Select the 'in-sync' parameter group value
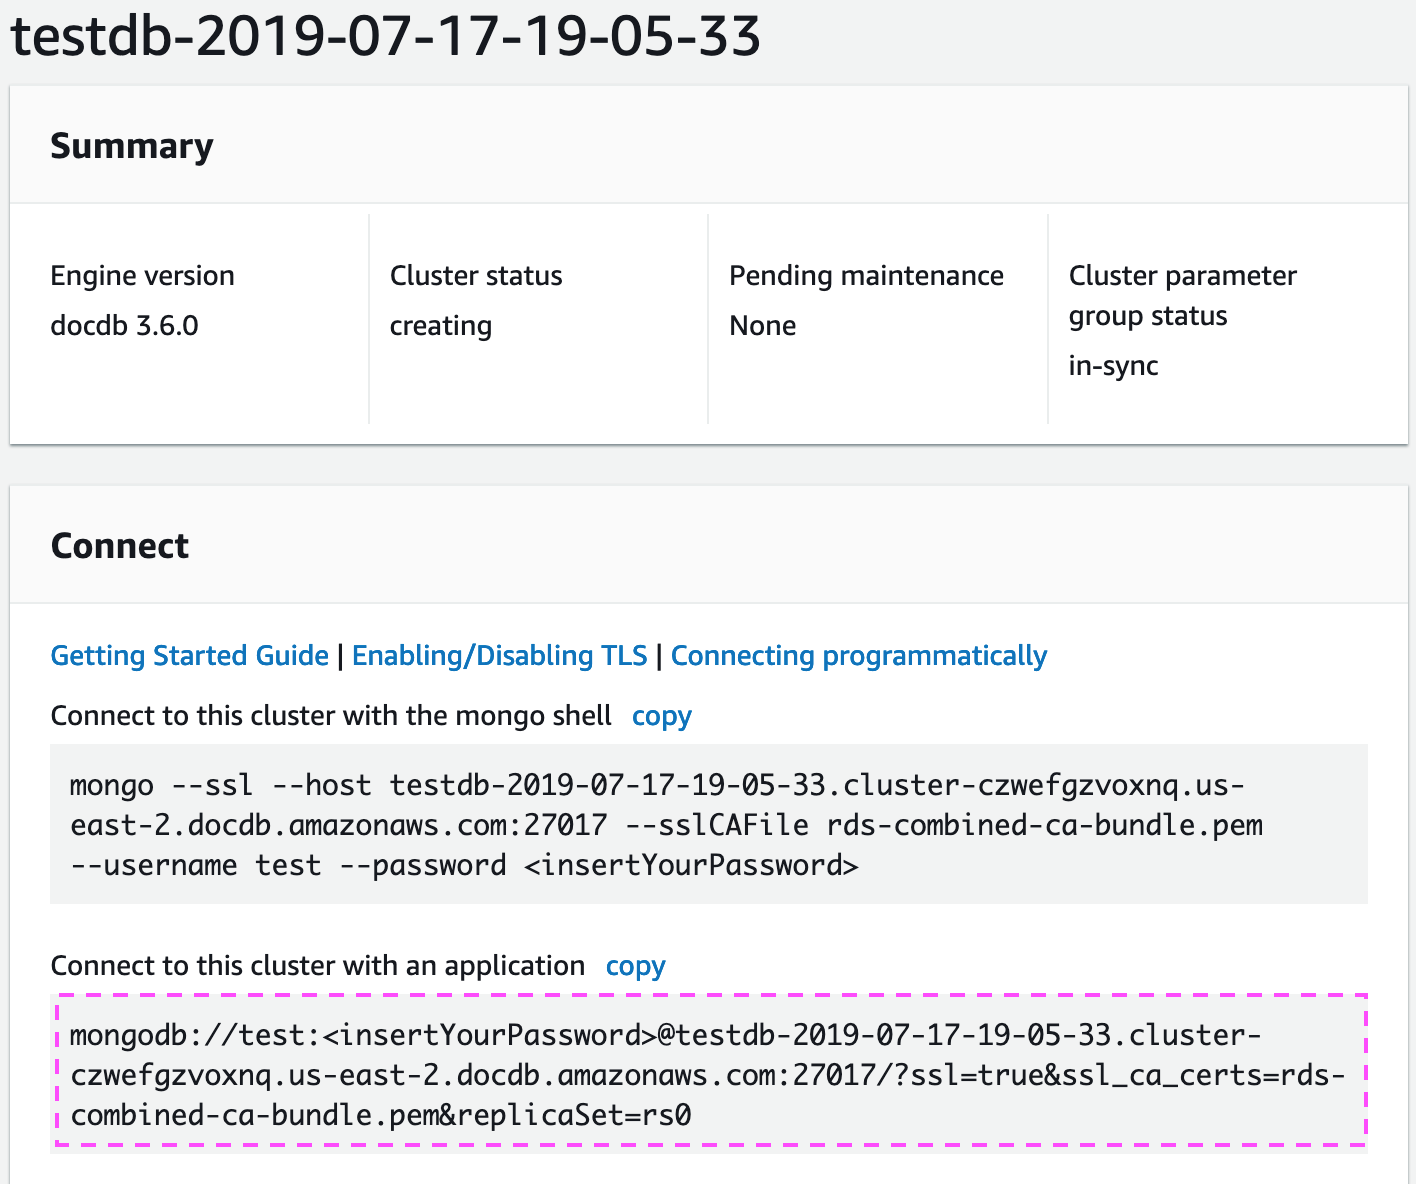 tap(1113, 366)
